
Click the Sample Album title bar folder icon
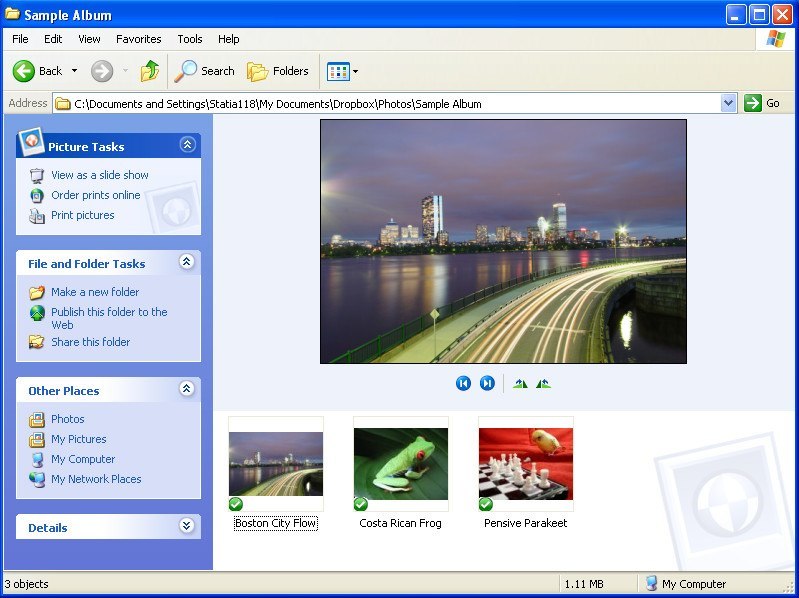12,14
